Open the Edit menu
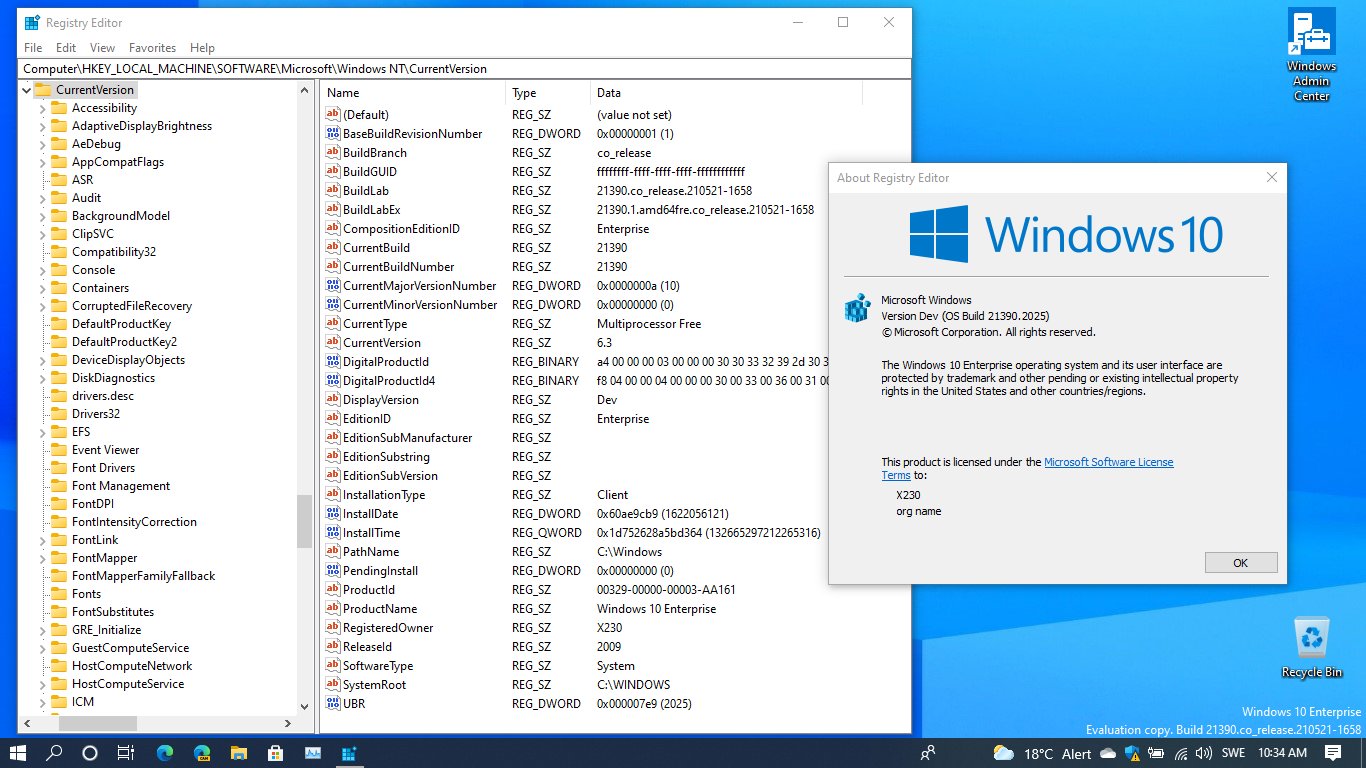Viewport: 1366px width, 768px height. tap(66, 48)
